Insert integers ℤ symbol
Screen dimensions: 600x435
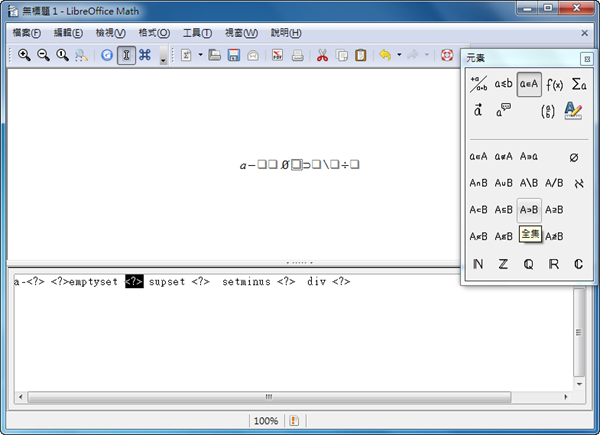click(x=503, y=264)
